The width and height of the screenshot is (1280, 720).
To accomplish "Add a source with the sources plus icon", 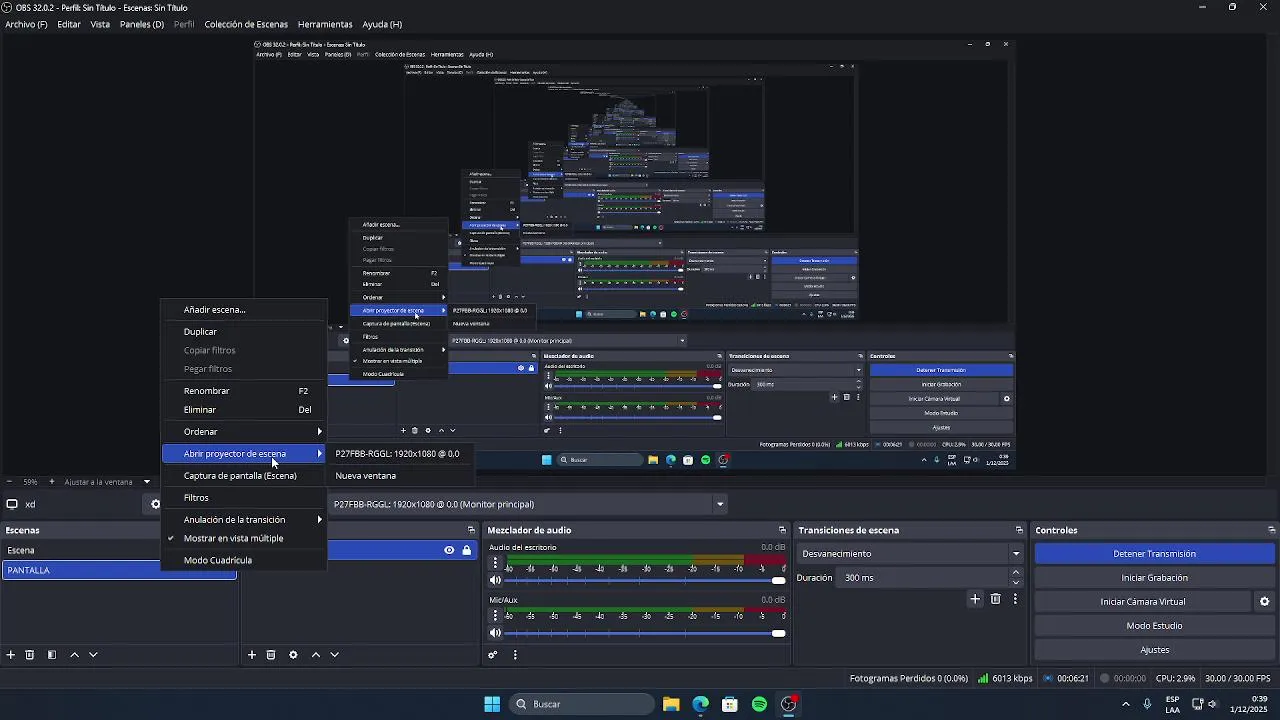I will coord(252,655).
